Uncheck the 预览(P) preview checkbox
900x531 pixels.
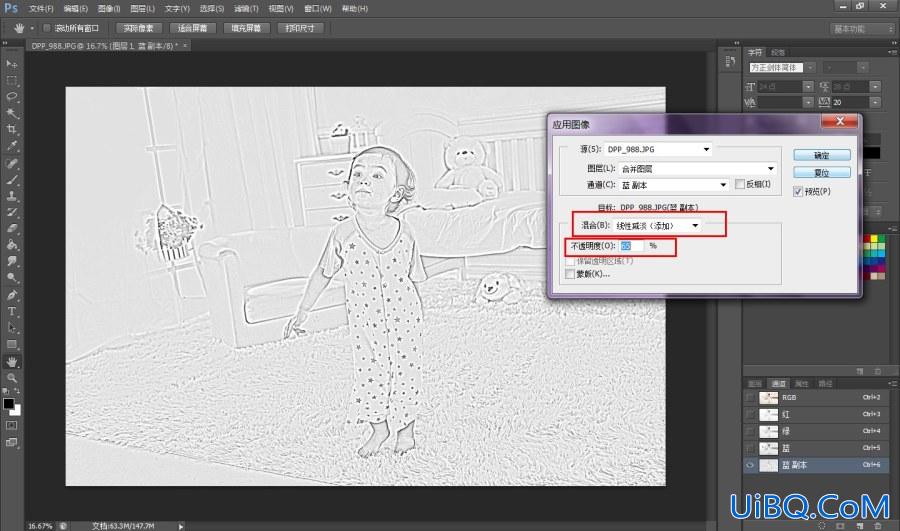(x=798, y=192)
